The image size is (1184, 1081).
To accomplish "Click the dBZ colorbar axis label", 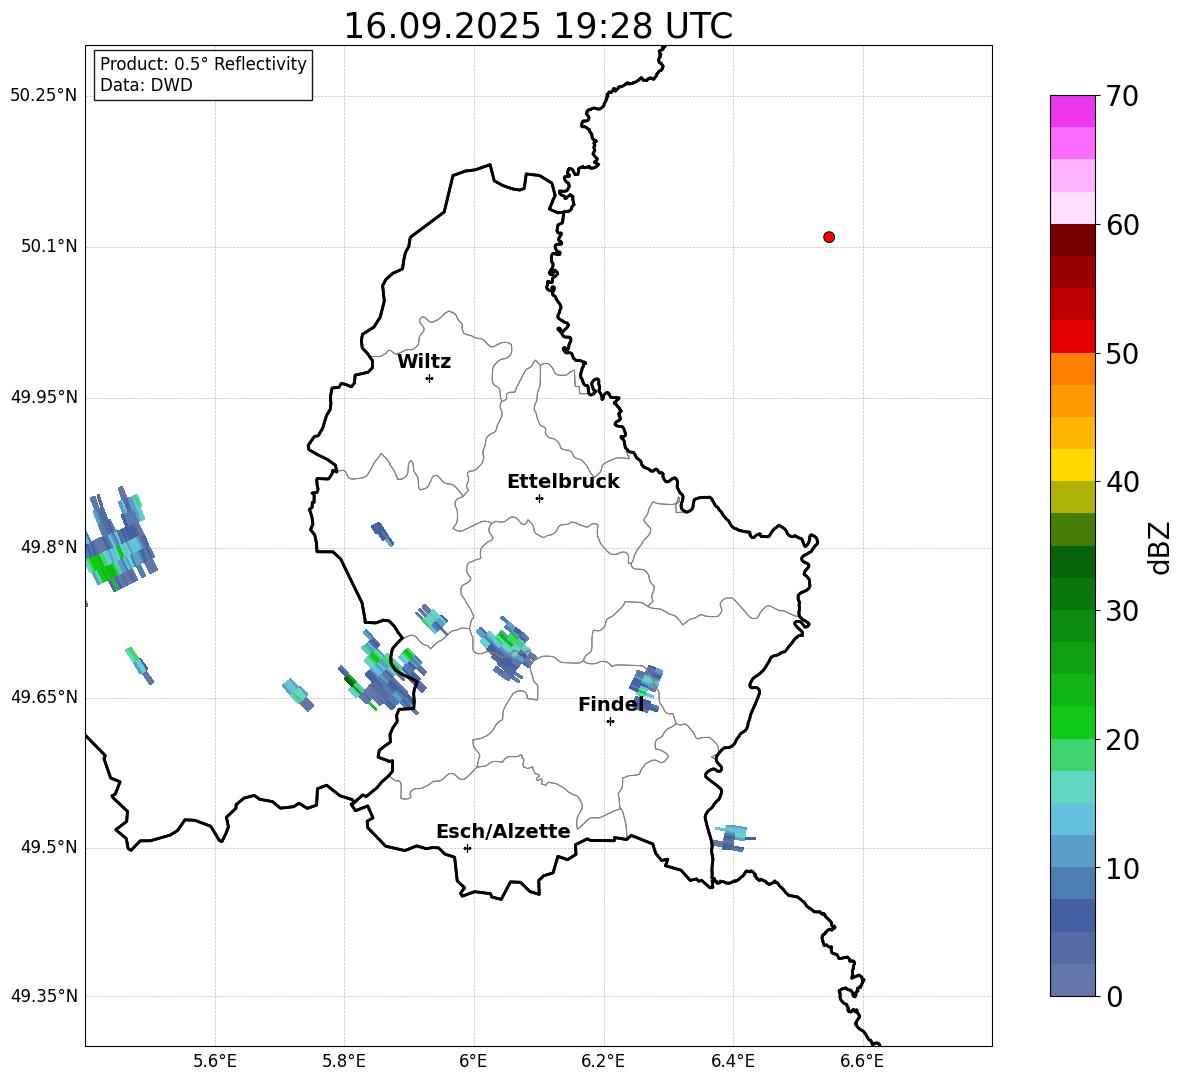I will [1159, 547].
